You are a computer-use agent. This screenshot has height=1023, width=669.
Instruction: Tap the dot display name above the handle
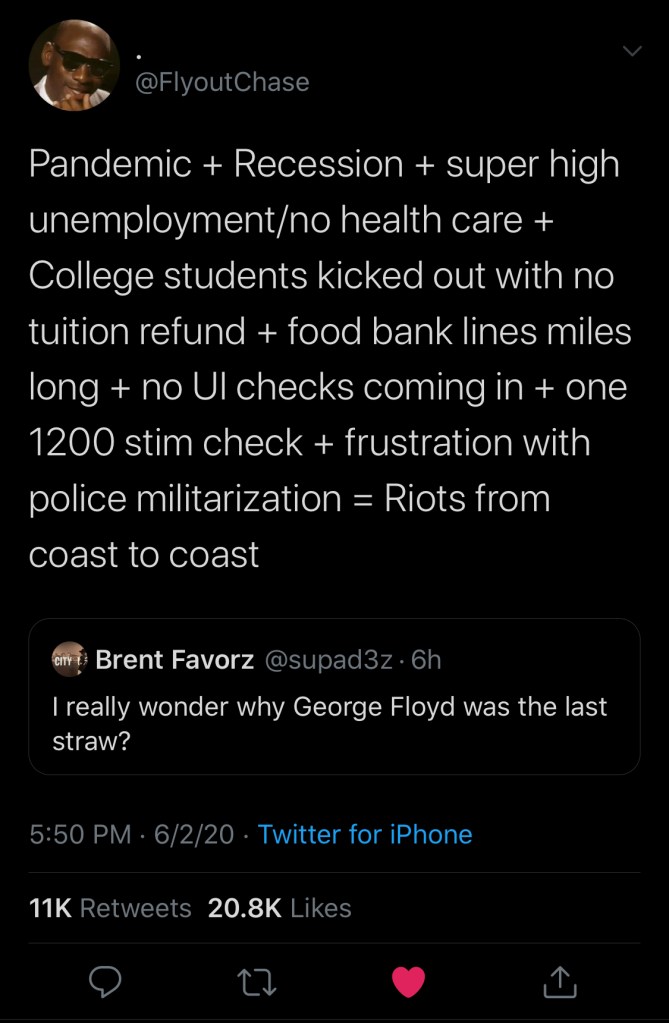pyautogui.click(x=139, y=54)
